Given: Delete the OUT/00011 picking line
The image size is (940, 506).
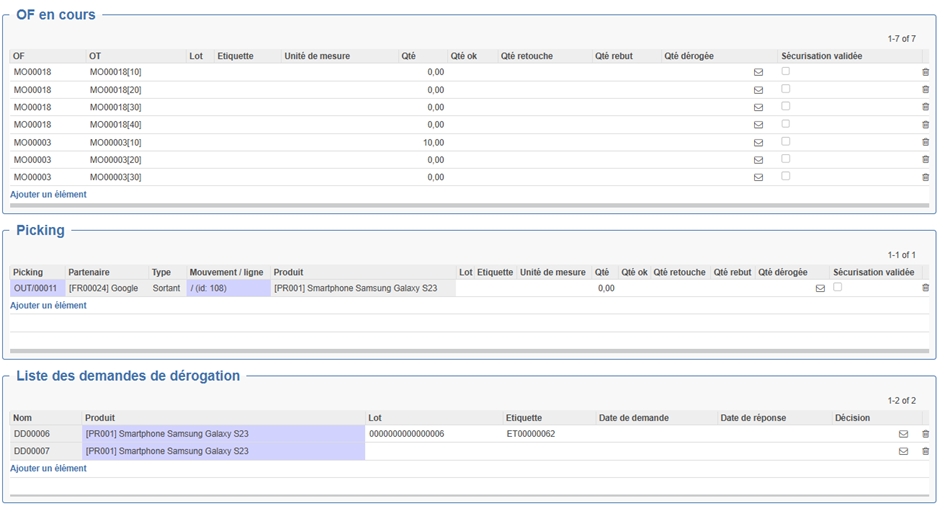Looking at the screenshot, I should click(925, 288).
